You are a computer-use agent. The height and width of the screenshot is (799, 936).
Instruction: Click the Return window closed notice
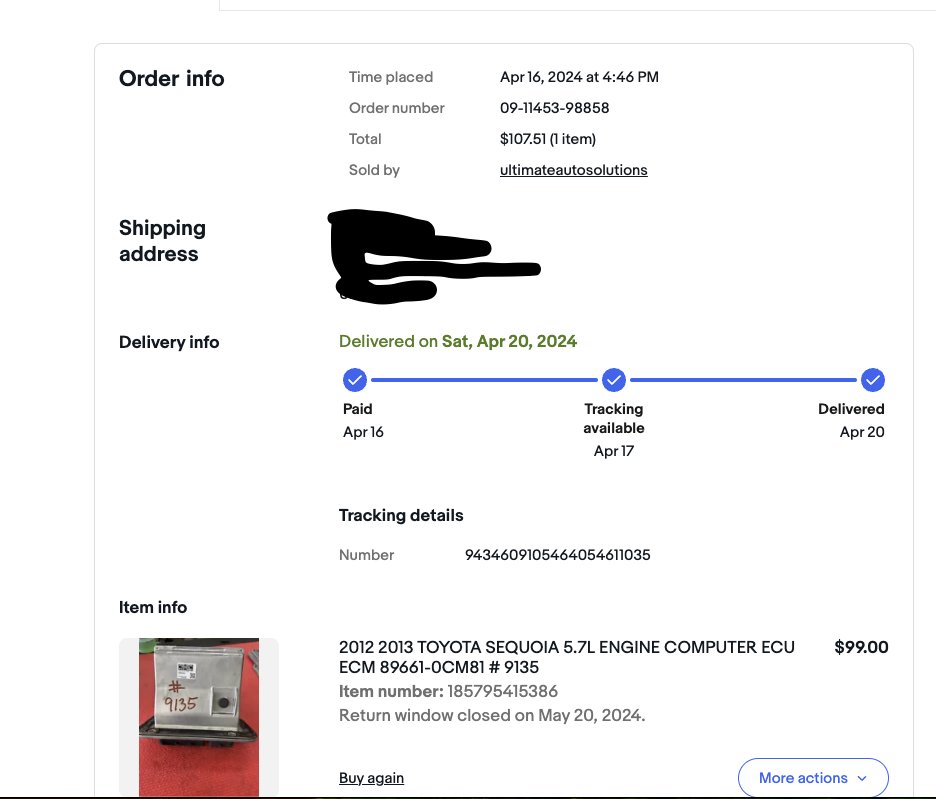pyautogui.click(x=492, y=715)
